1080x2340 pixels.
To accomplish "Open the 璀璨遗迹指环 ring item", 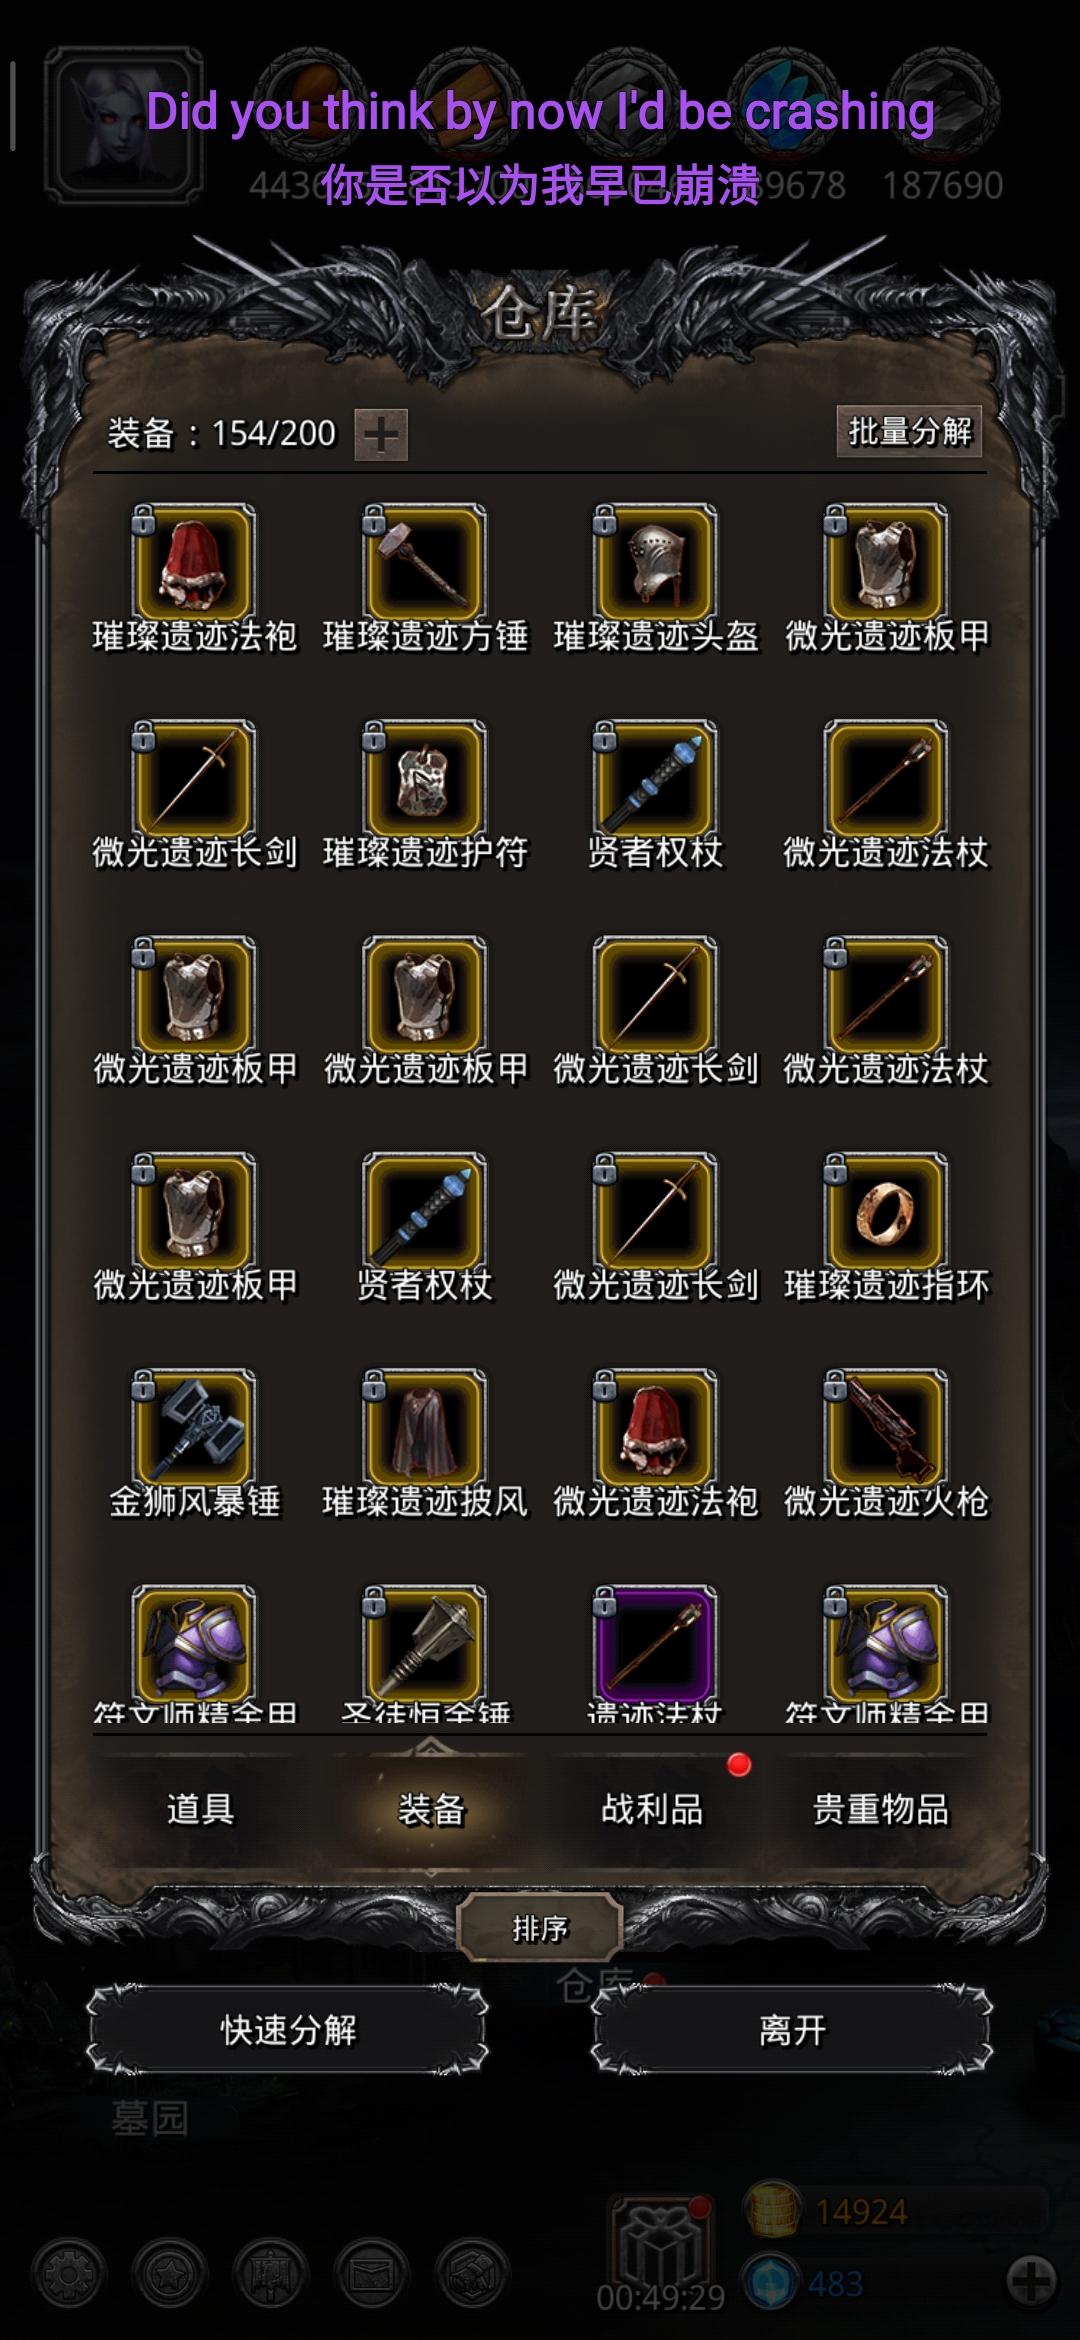I will coord(886,1212).
